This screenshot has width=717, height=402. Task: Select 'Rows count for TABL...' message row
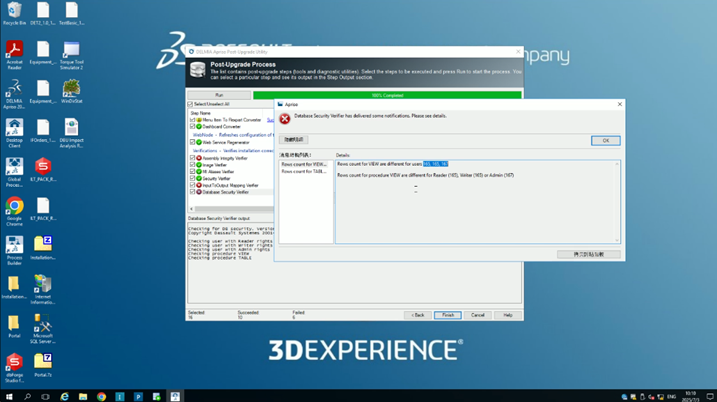pos(305,172)
